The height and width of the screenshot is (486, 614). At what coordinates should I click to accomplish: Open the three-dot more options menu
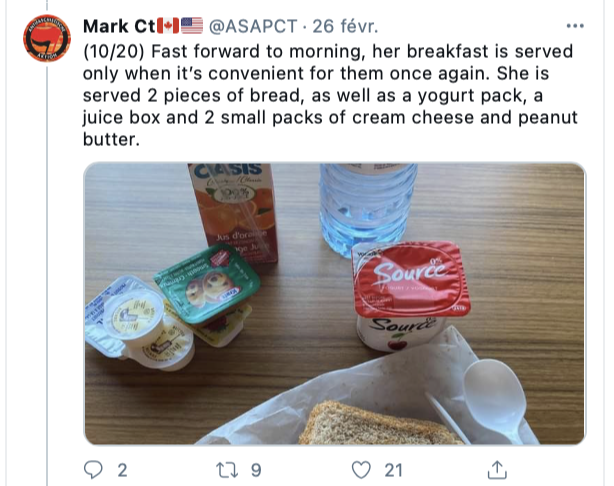click(575, 26)
